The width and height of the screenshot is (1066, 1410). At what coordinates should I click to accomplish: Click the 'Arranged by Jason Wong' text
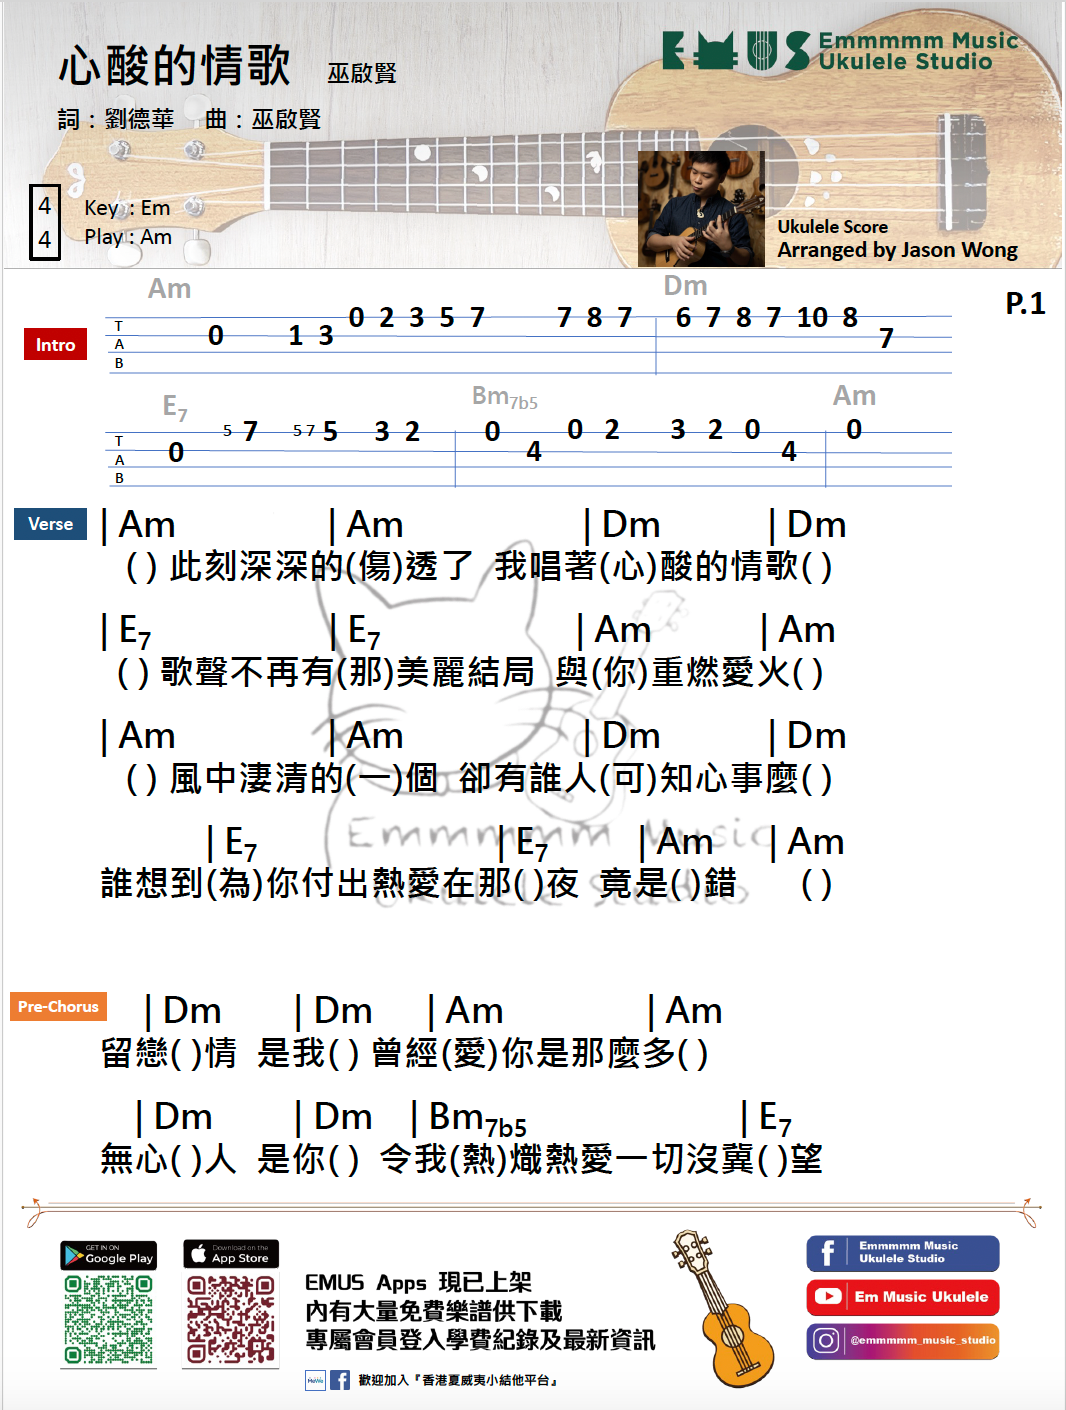tap(897, 250)
